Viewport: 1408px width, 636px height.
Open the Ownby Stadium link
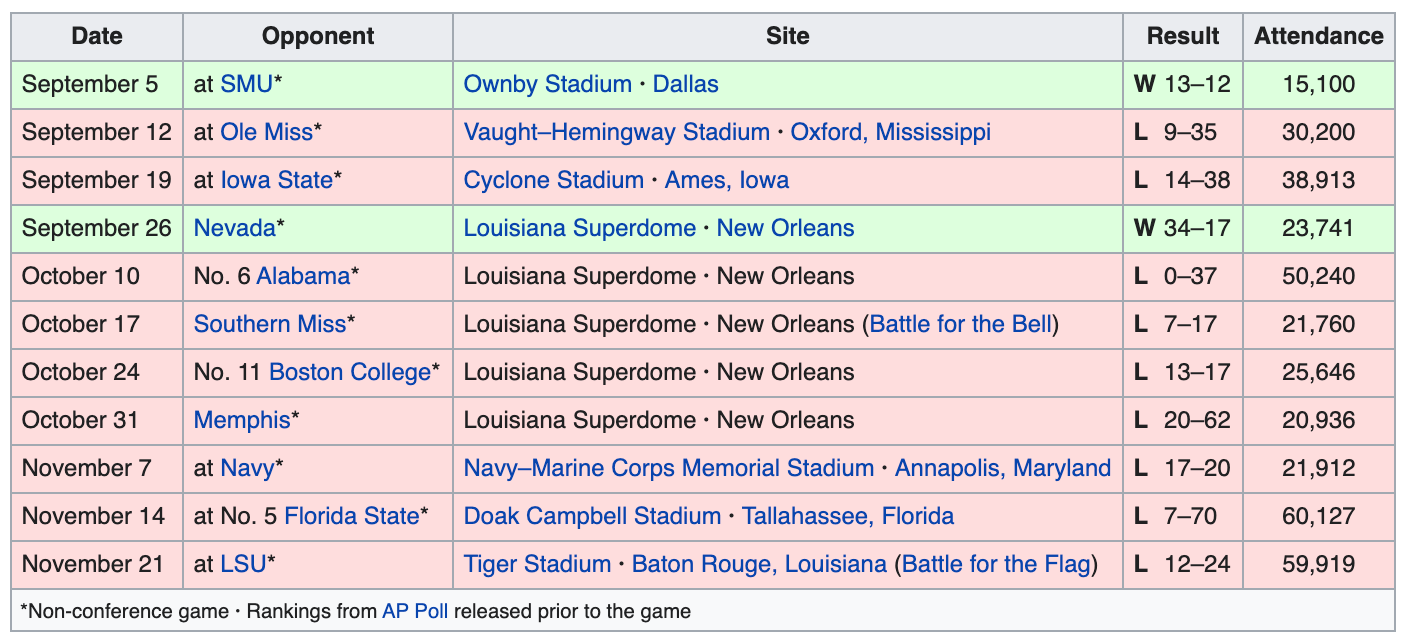[x=548, y=84]
